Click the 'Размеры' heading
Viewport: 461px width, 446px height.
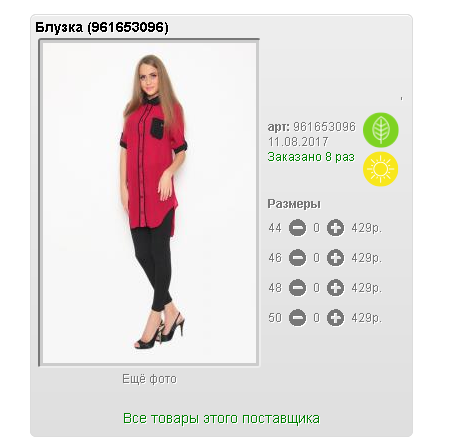coord(294,204)
